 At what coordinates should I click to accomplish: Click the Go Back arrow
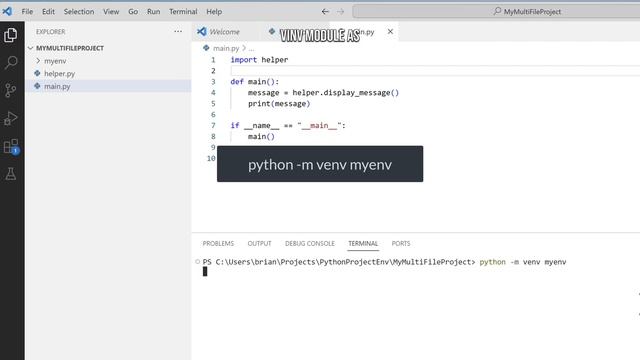point(325,11)
